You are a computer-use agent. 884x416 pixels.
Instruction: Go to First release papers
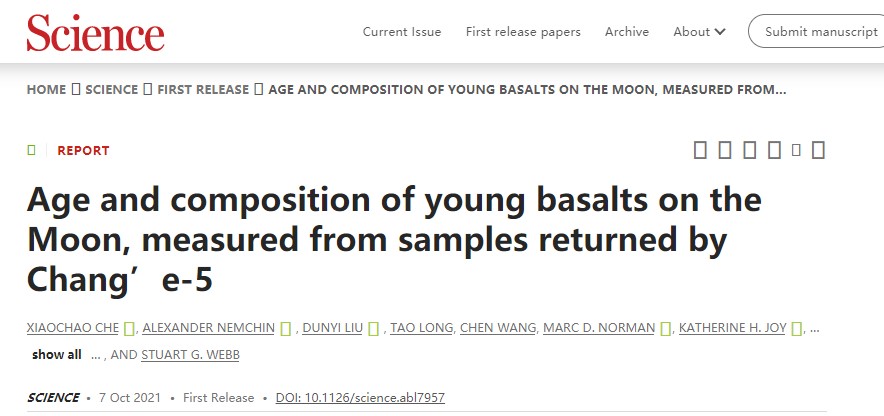[523, 31]
